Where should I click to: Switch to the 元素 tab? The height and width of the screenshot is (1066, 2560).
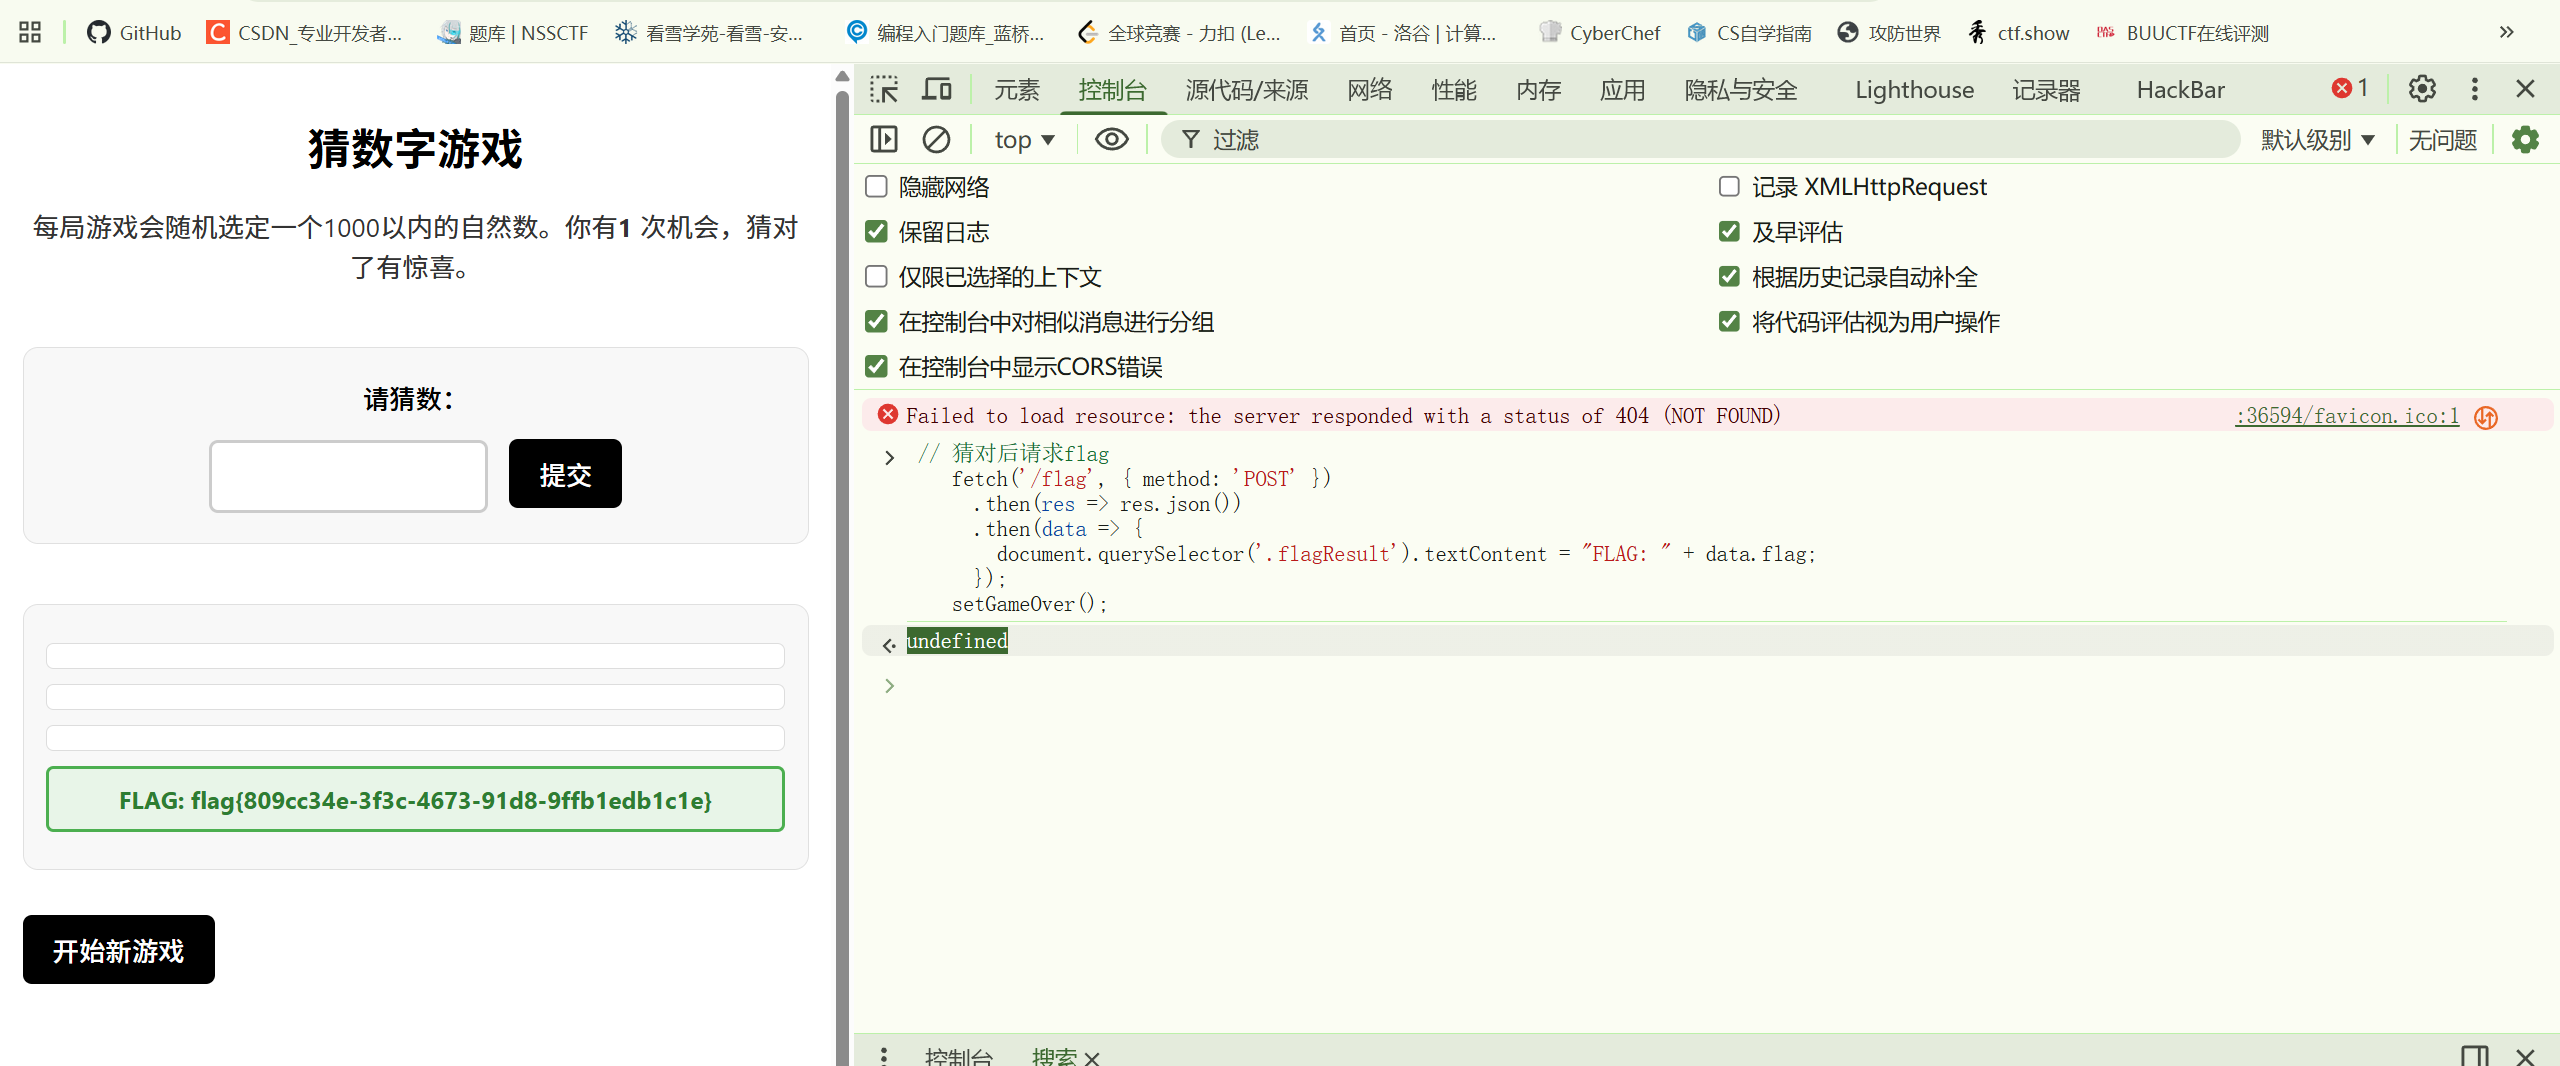tap(1017, 90)
